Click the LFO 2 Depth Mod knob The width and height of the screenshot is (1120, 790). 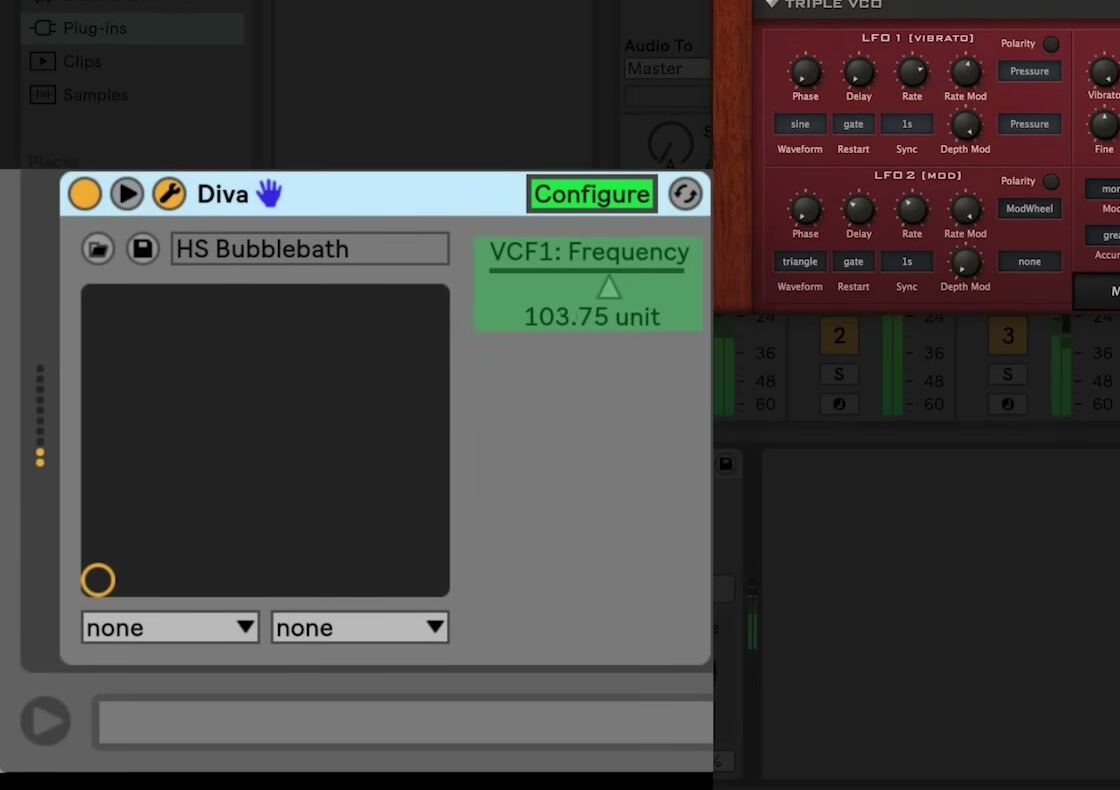pyautogui.click(x=965, y=262)
